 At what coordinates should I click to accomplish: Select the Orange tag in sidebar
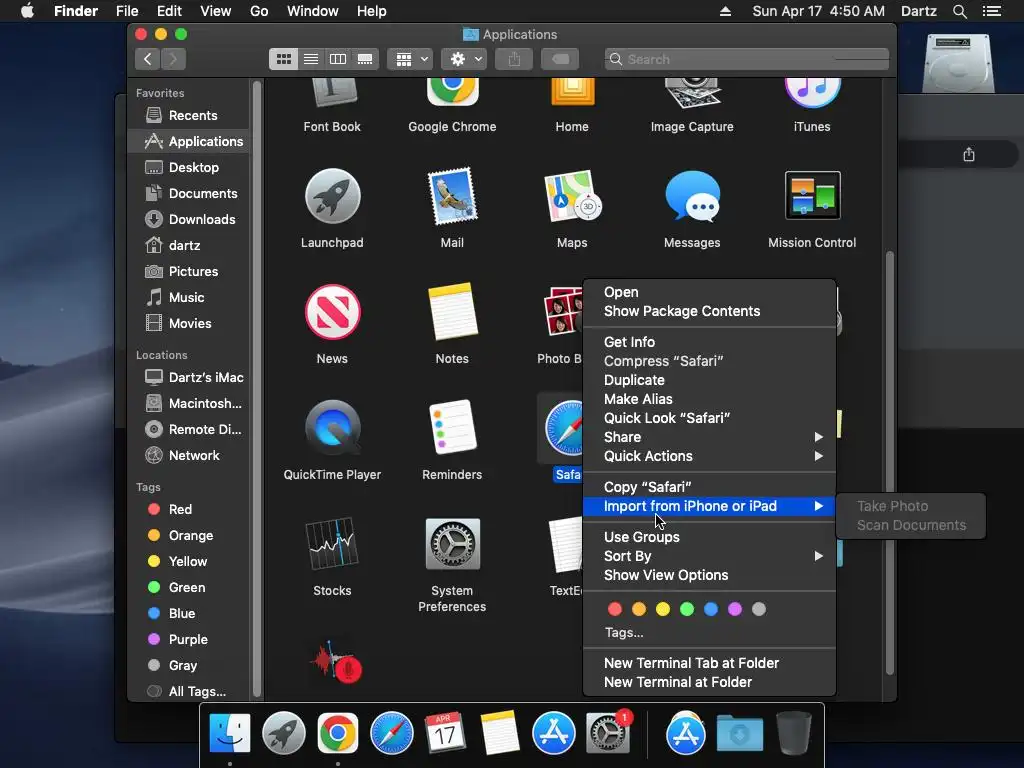coord(189,536)
